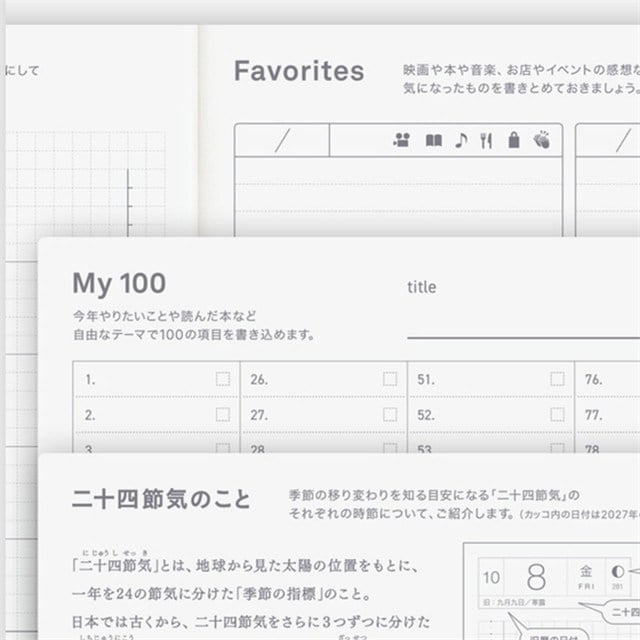
Task: Click the shopping bag icon
Action: pos(514,140)
